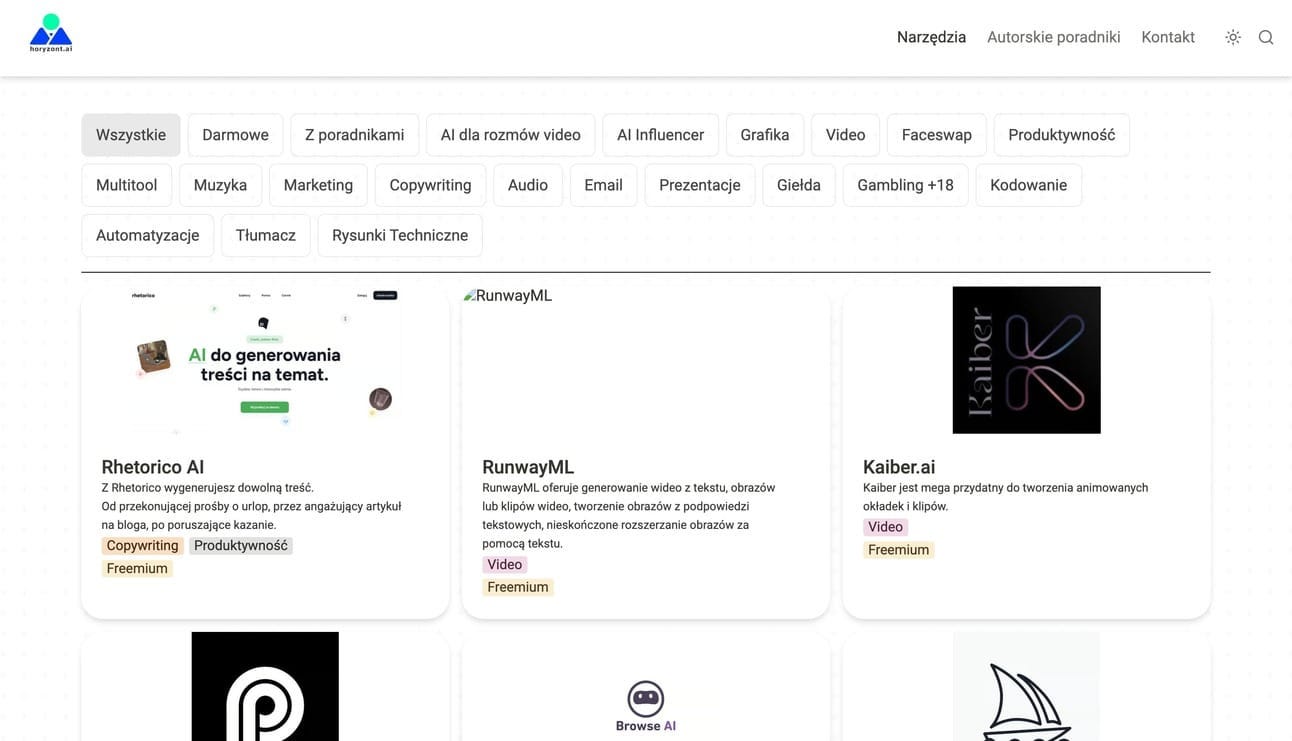The image size is (1292, 741).
Task: Open the horyzont.ai logo homepage
Action: click(51, 34)
